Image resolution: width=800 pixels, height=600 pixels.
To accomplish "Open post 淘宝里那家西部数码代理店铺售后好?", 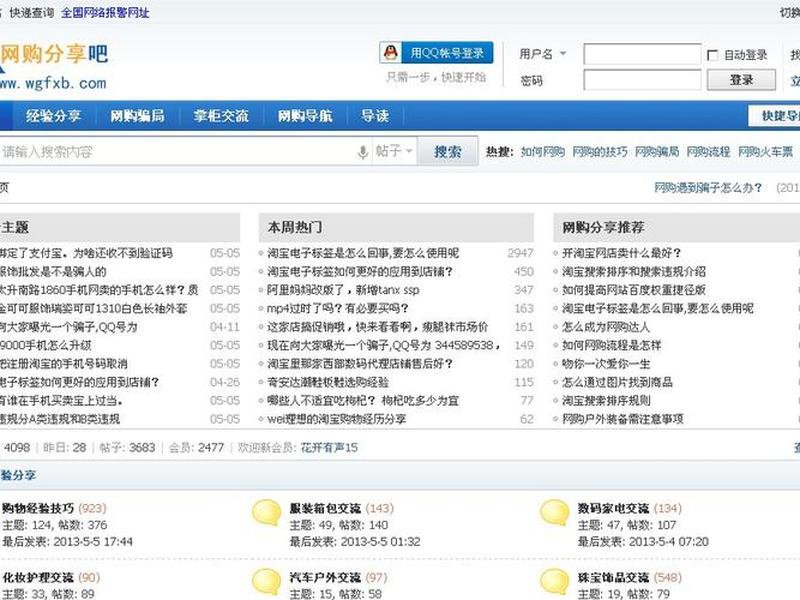I will coord(360,364).
